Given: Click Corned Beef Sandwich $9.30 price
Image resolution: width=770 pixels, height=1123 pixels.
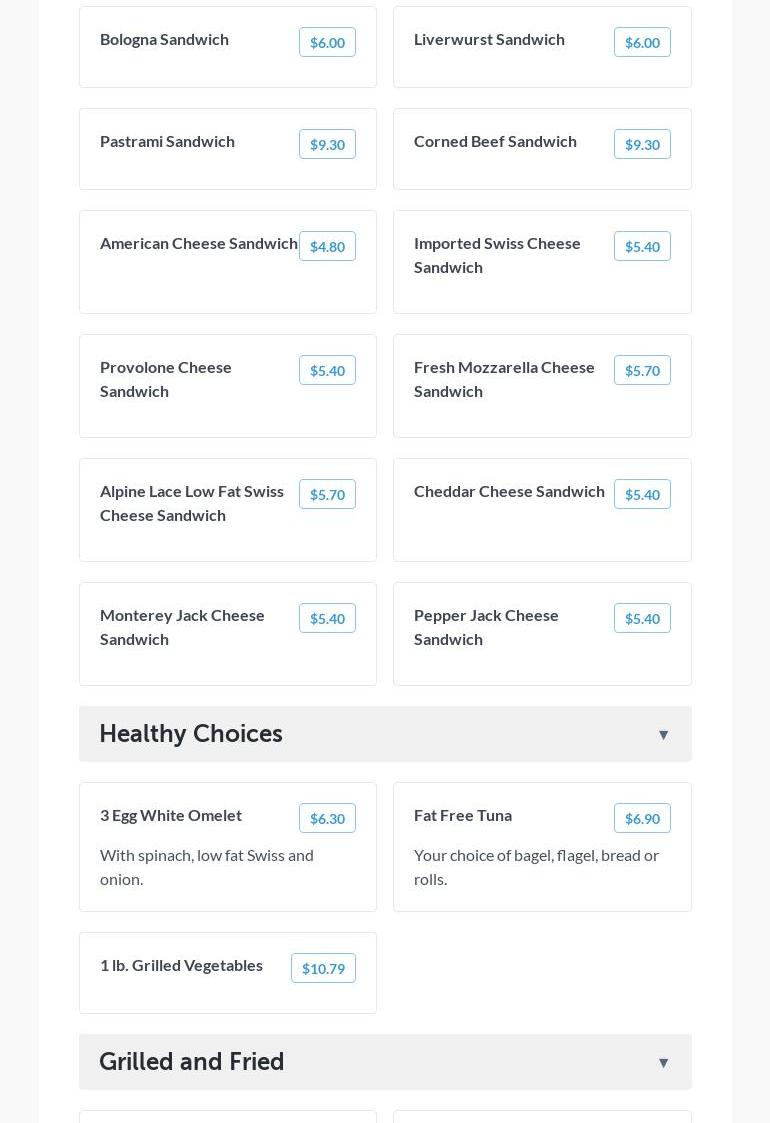Looking at the screenshot, I should [x=642, y=144].
